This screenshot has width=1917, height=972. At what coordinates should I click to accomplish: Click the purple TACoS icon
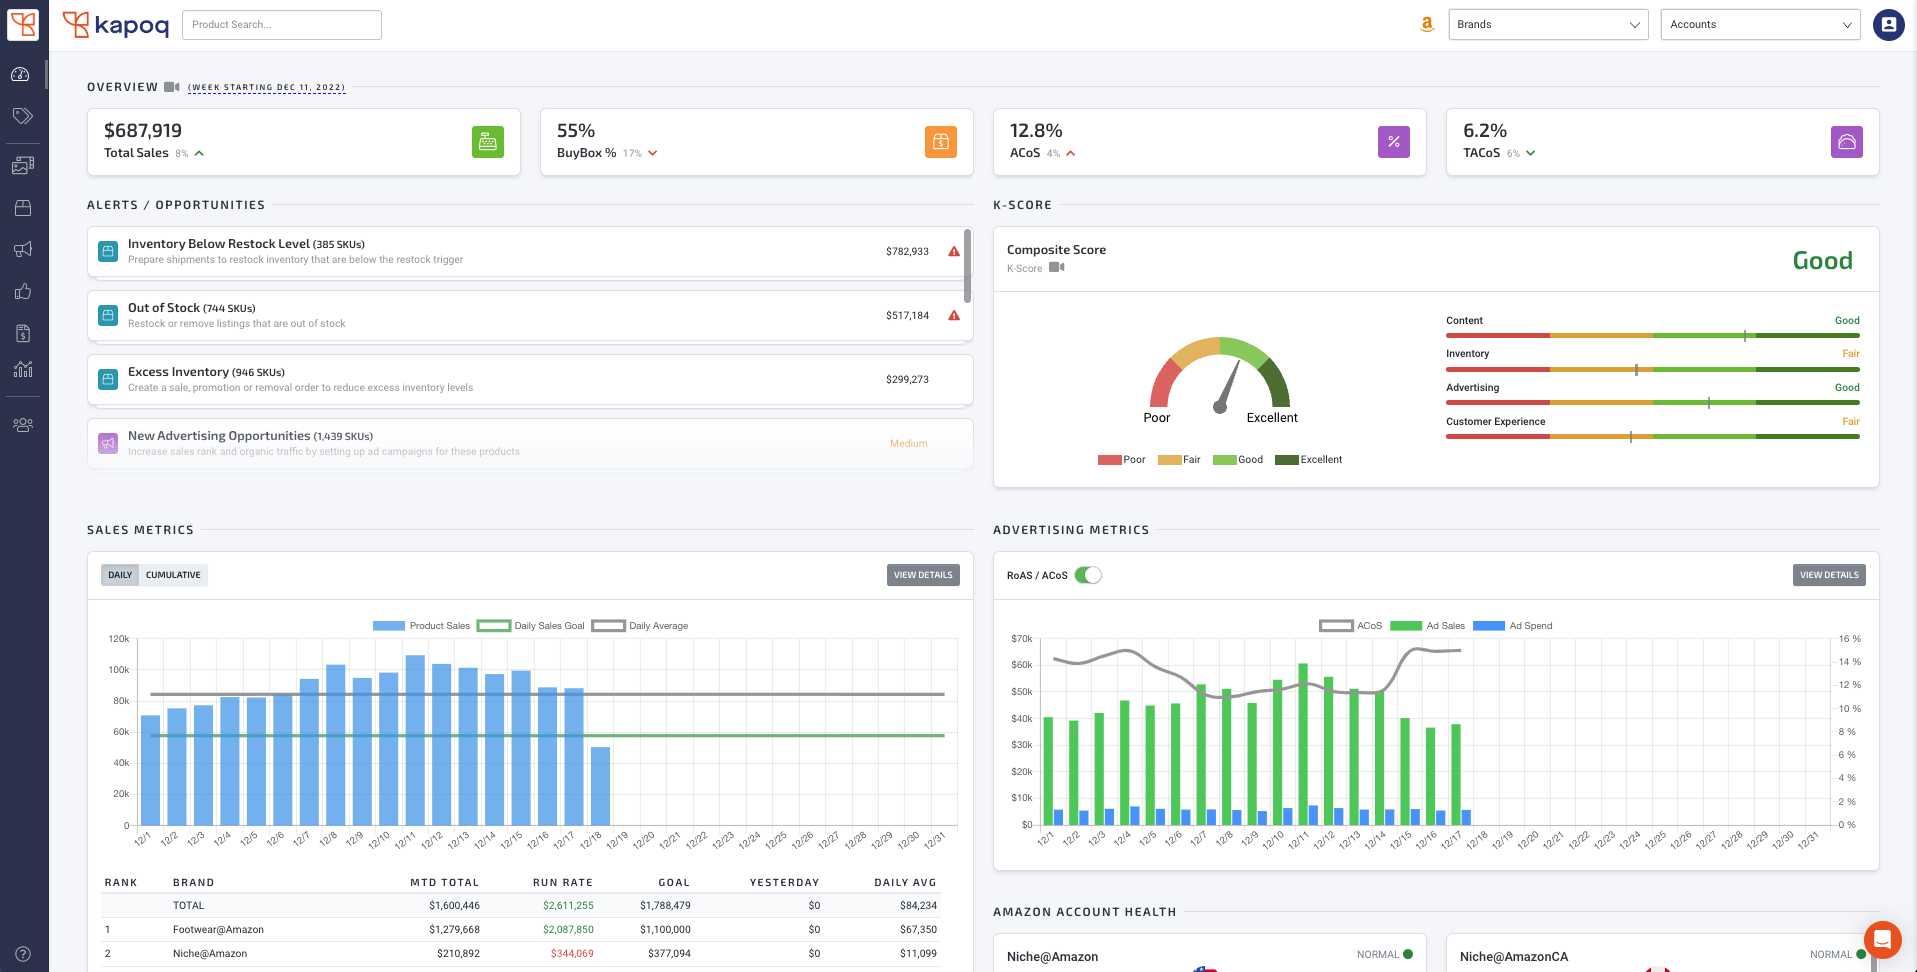coord(1847,142)
